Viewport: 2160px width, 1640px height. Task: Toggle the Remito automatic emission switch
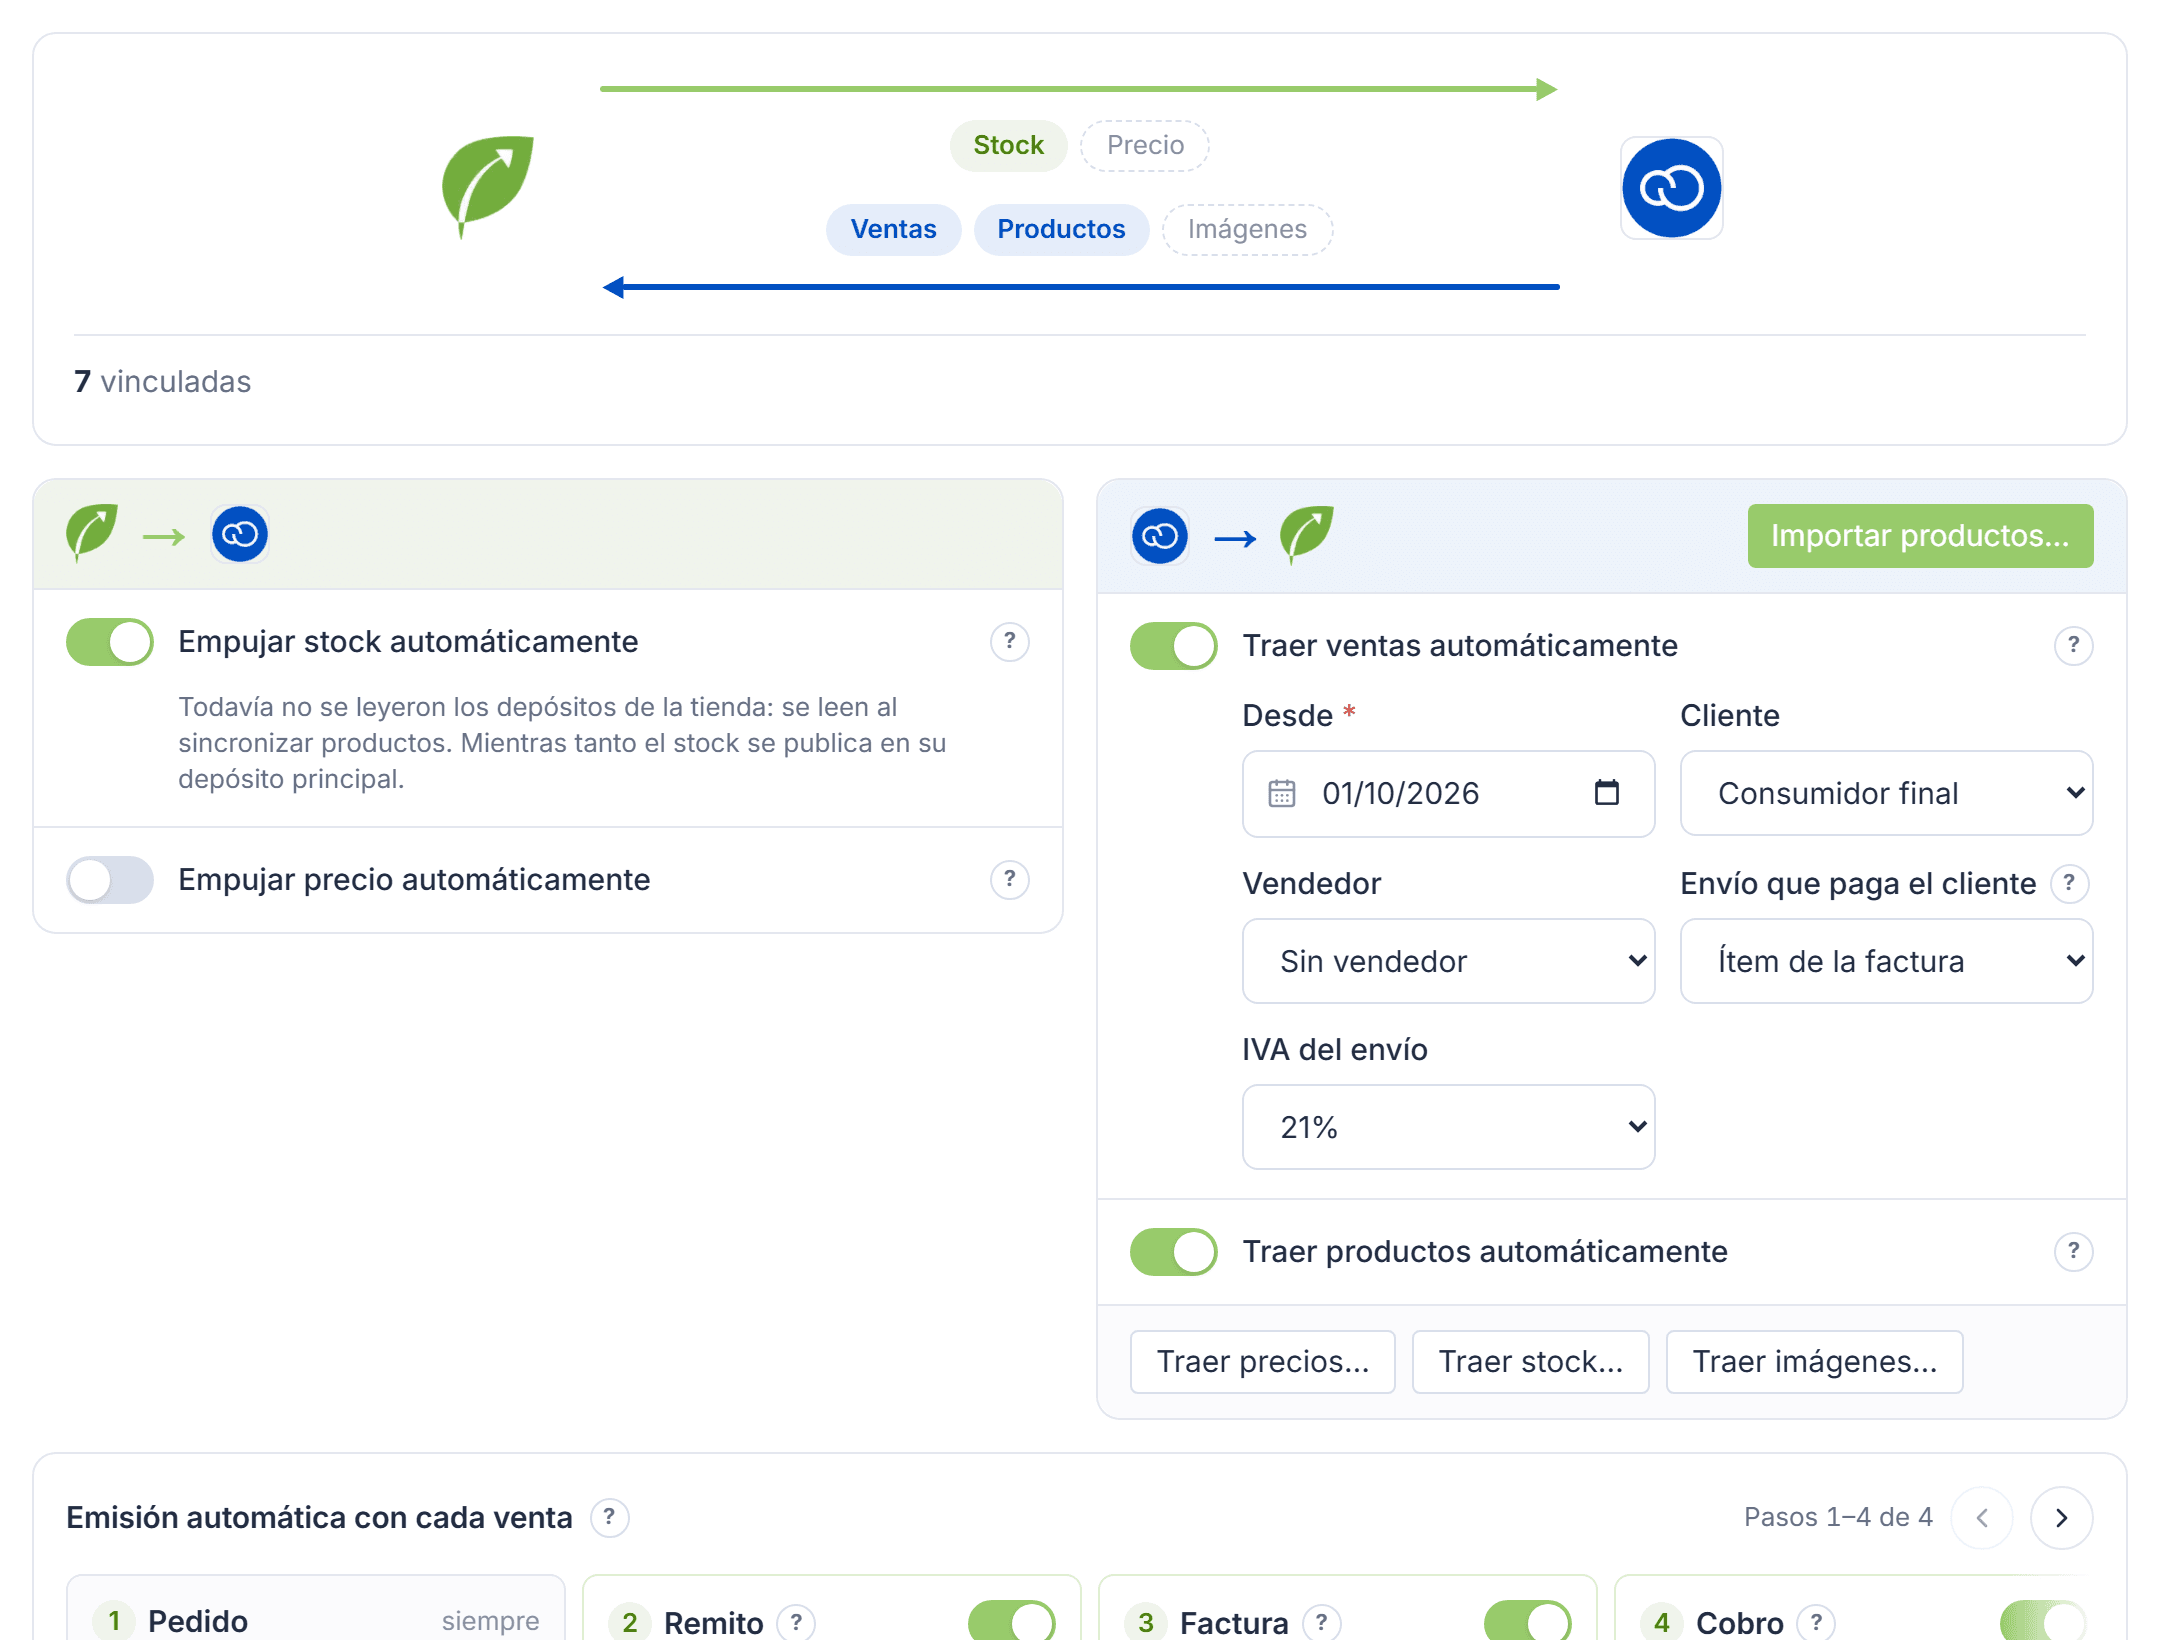tap(1012, 1621)
